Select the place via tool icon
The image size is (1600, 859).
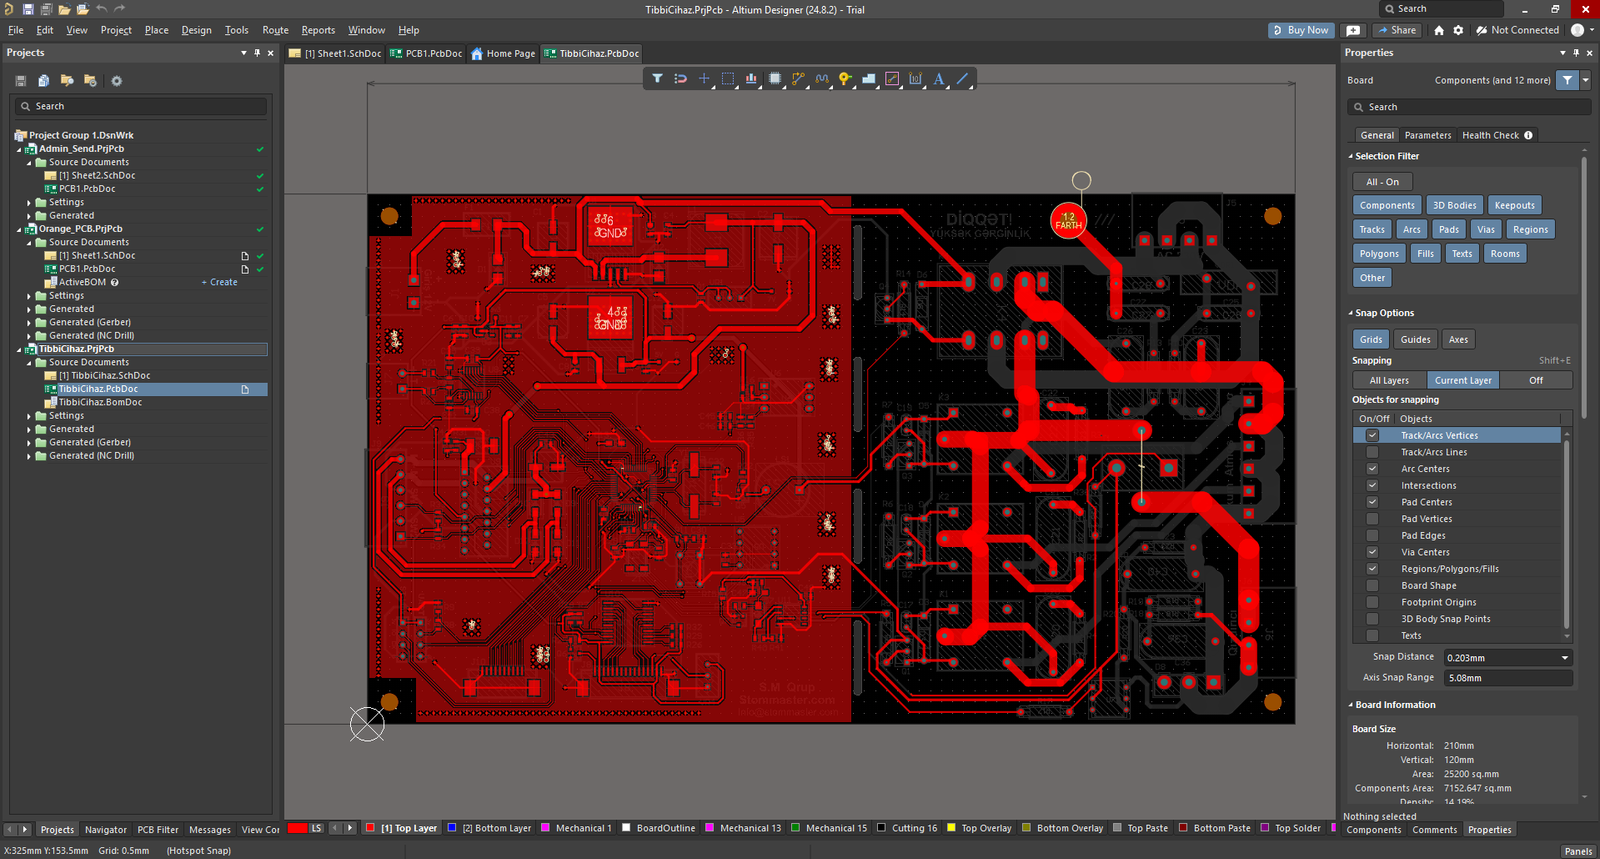845,79
